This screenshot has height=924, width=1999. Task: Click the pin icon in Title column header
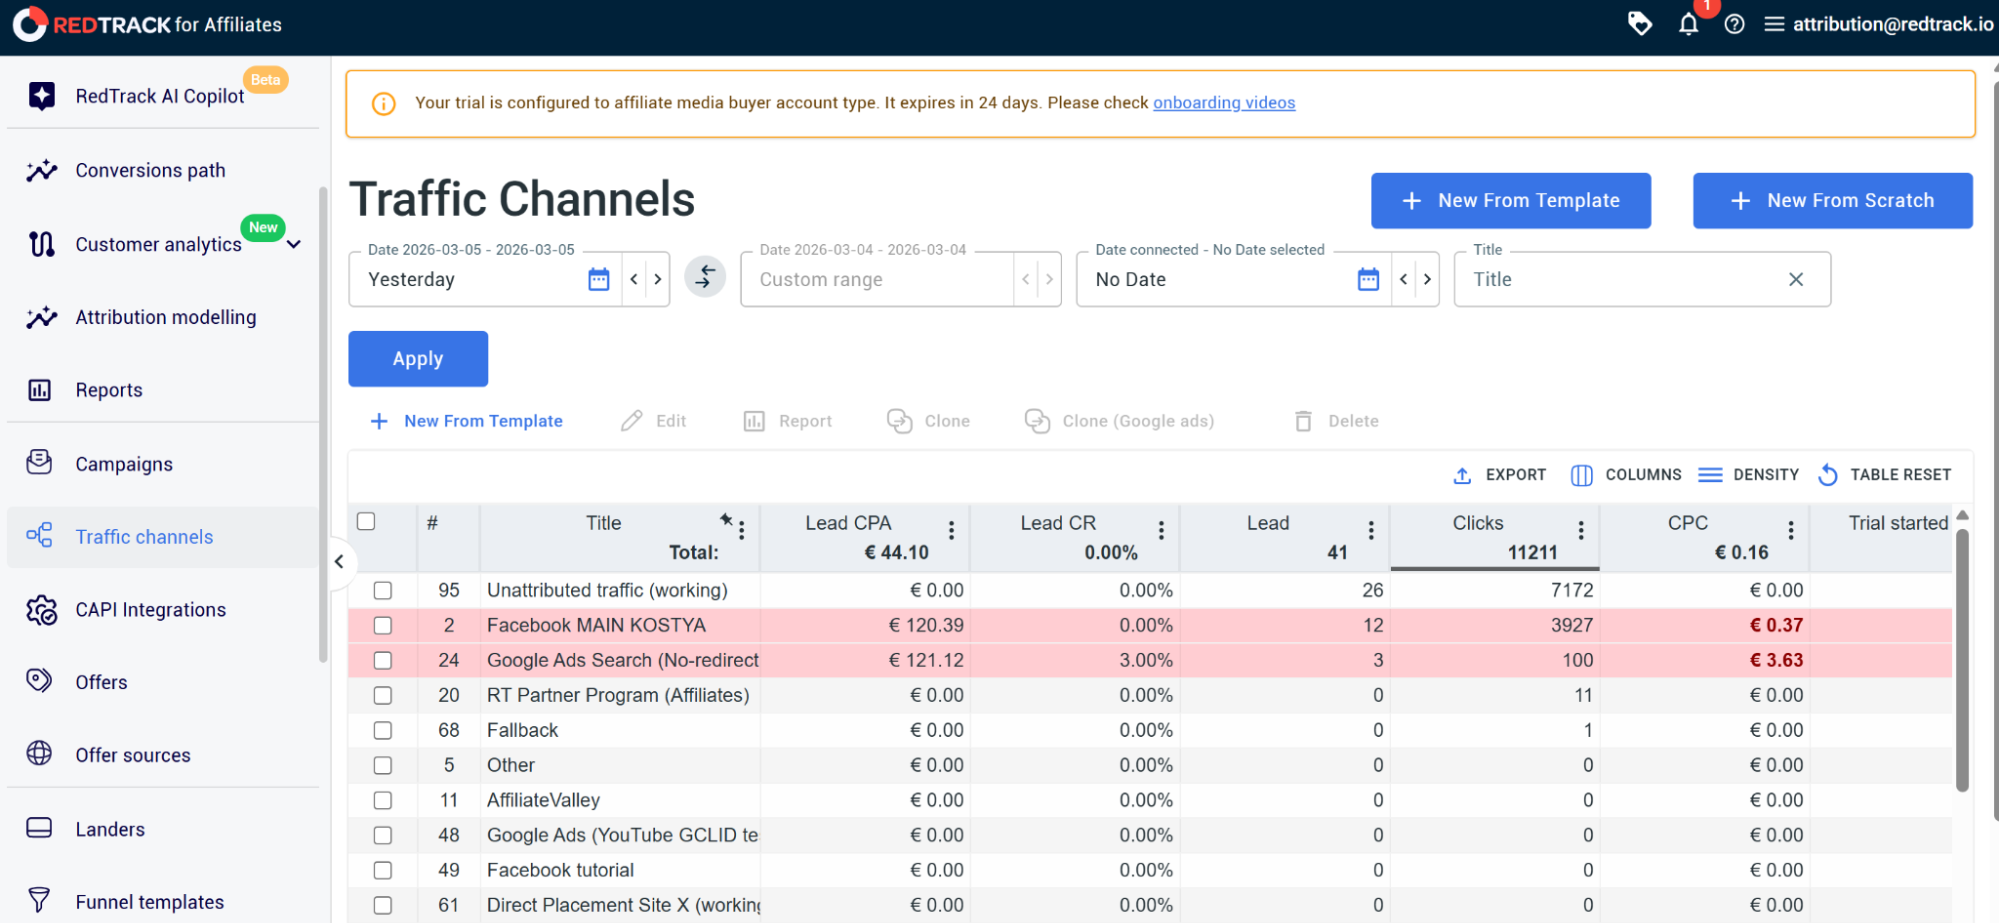(726, 519)
